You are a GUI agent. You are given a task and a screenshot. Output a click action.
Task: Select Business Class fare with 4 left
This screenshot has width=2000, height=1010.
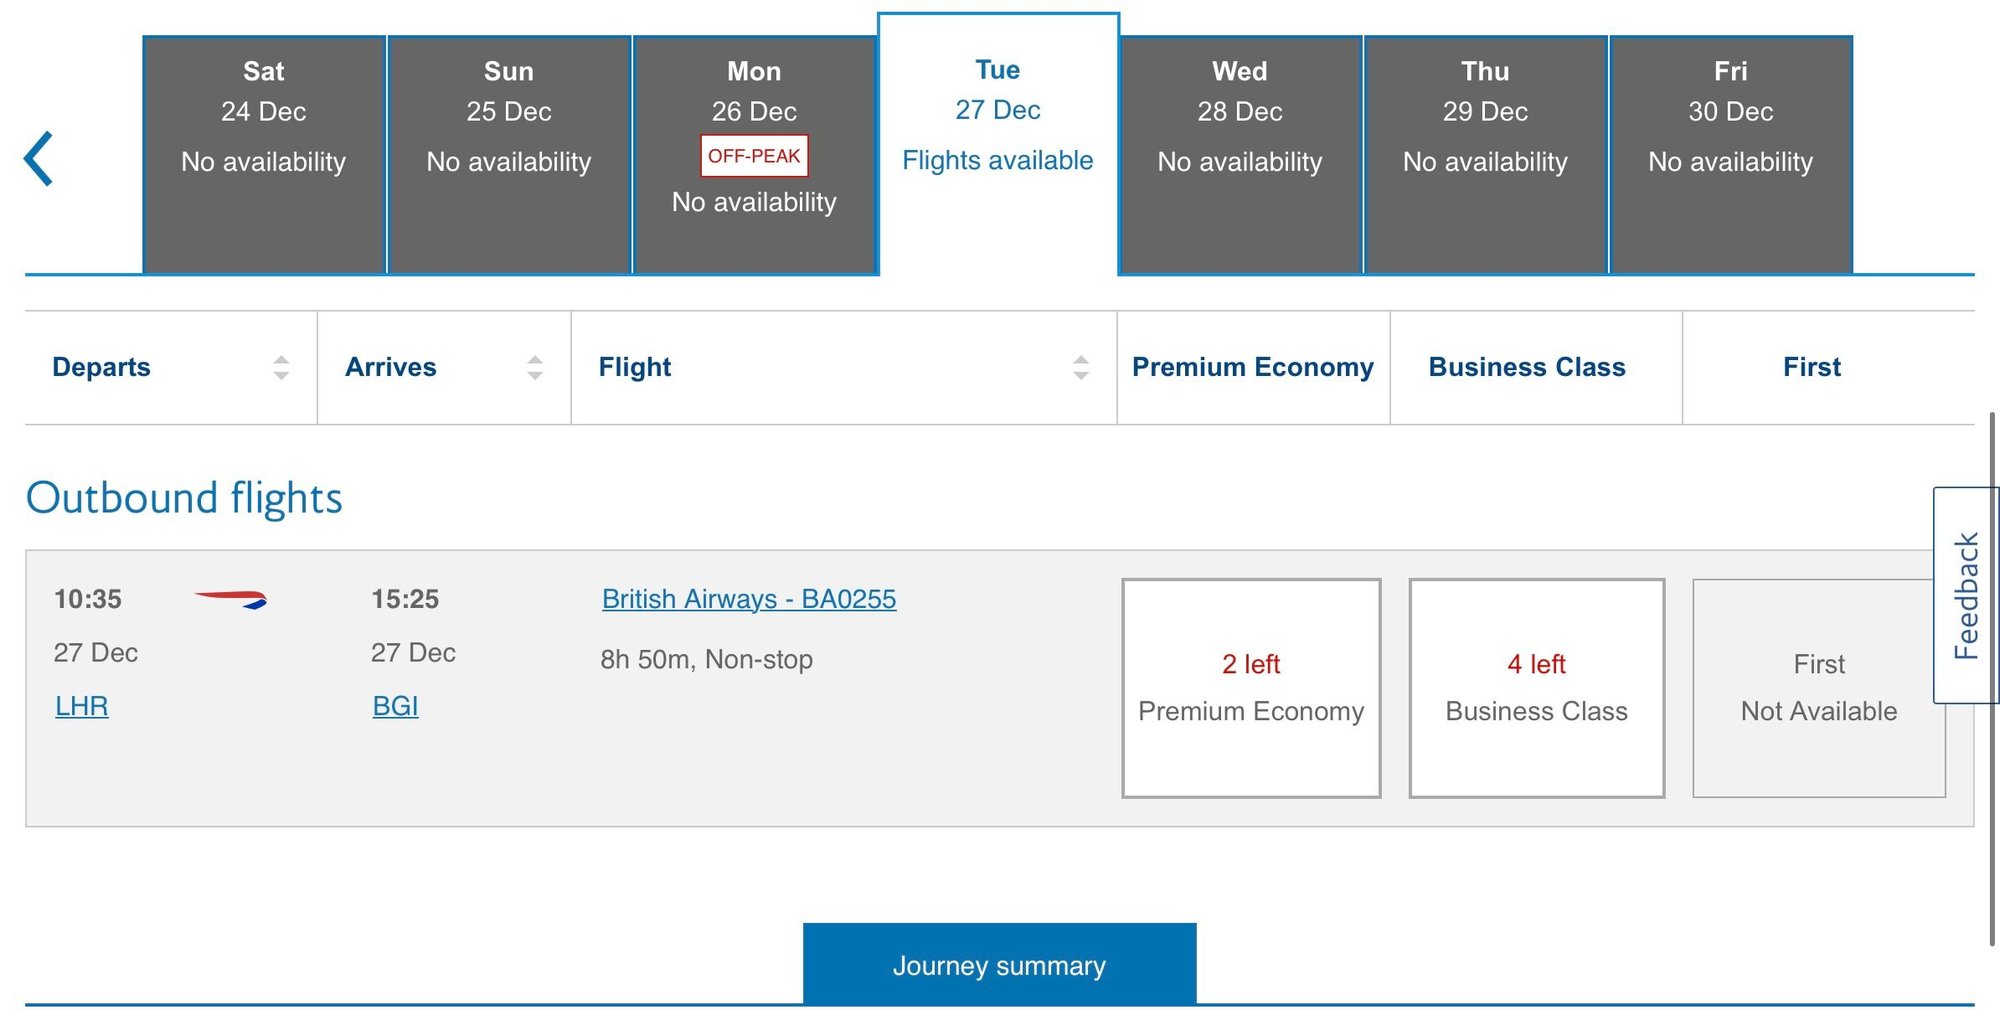(x=1536, y=688)
